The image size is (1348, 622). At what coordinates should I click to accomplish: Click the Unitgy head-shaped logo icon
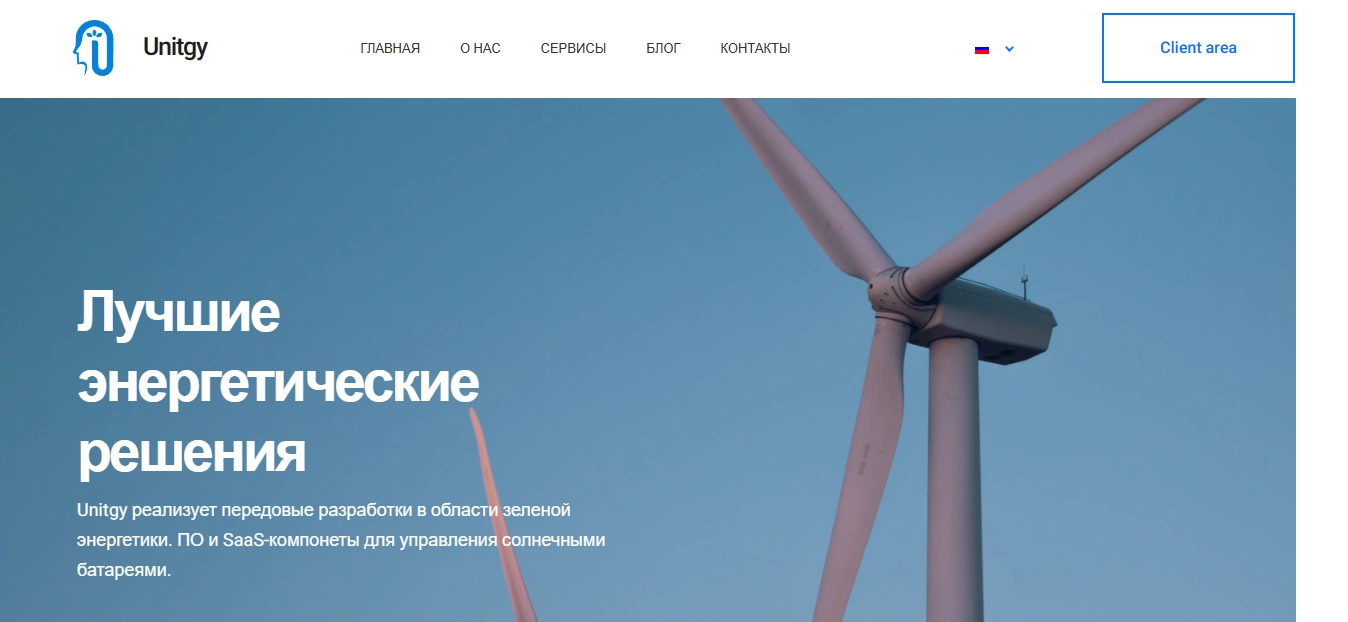[94, 48]
